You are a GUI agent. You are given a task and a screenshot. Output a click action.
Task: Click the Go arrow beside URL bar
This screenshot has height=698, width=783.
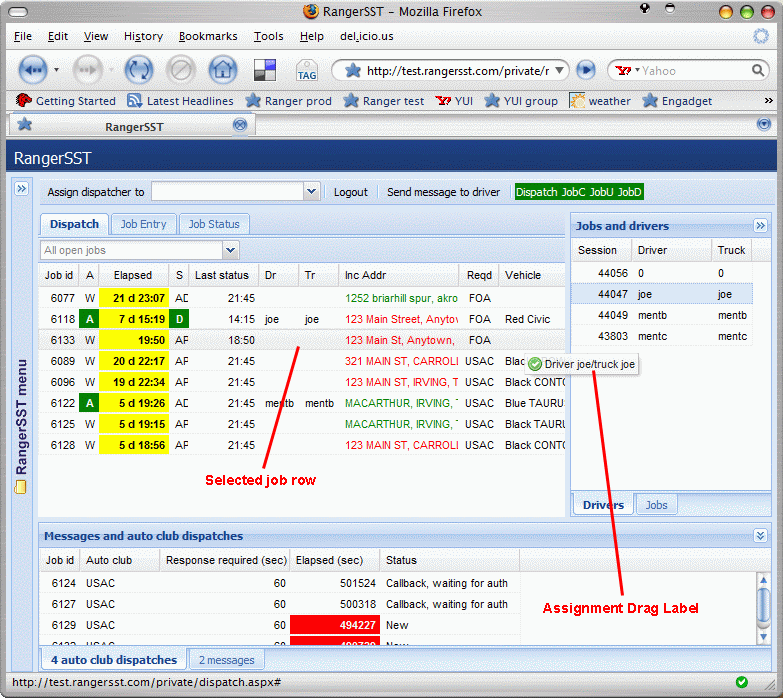(x=586, y=71)
